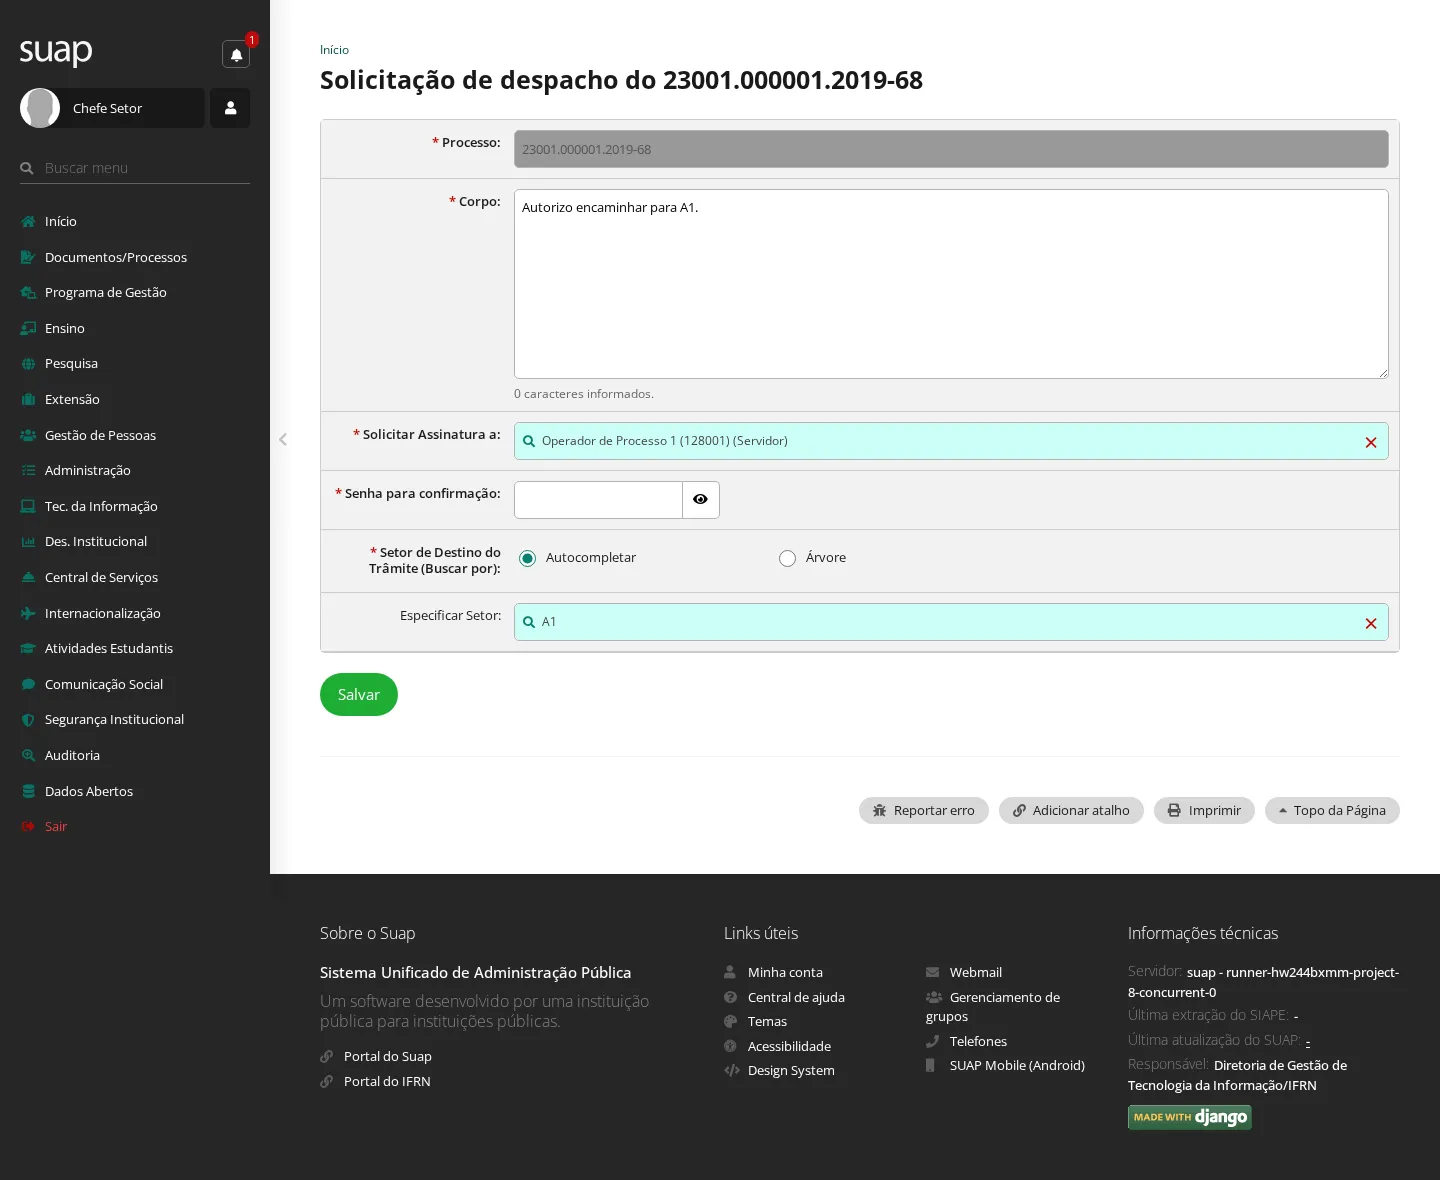Click the Auditoria search icon

click(28, 756)
